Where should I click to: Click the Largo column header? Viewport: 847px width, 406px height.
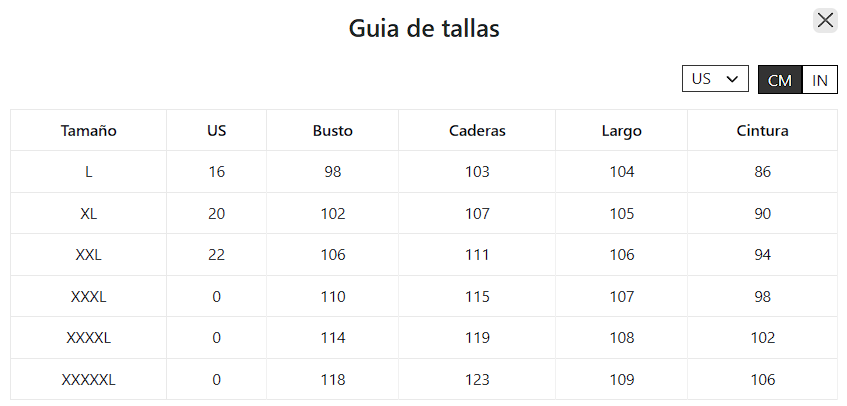click(x=622, y=130)
